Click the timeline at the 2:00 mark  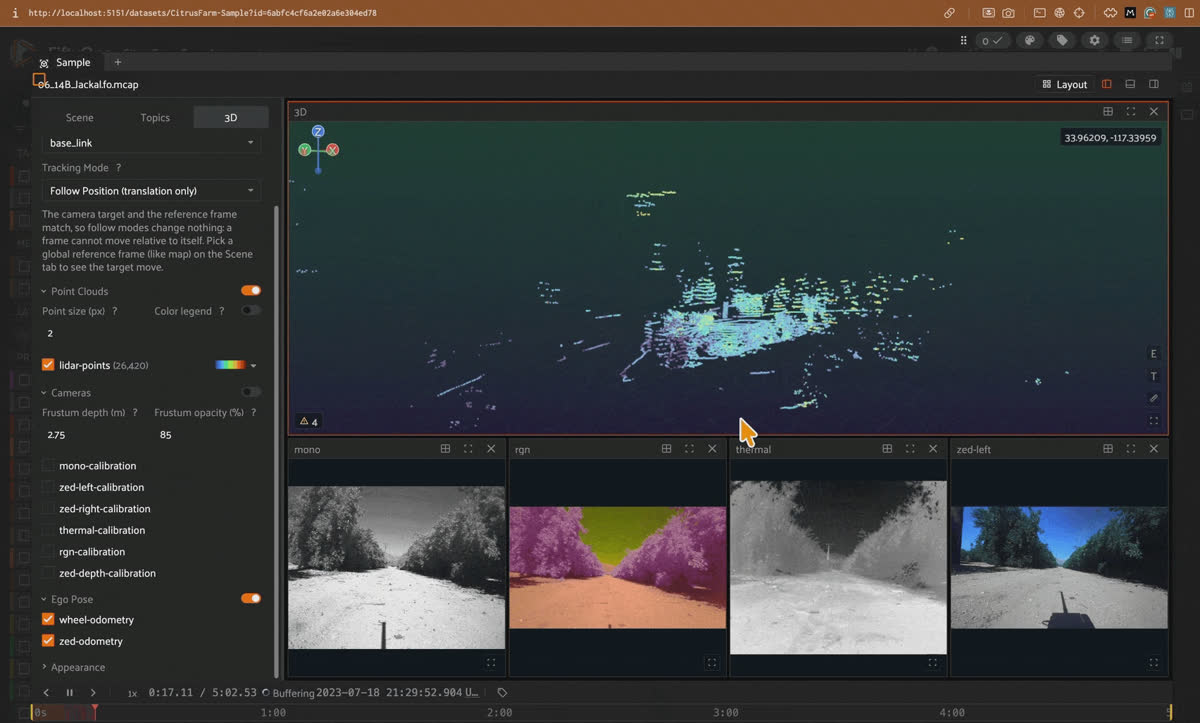tap(499, 712)
